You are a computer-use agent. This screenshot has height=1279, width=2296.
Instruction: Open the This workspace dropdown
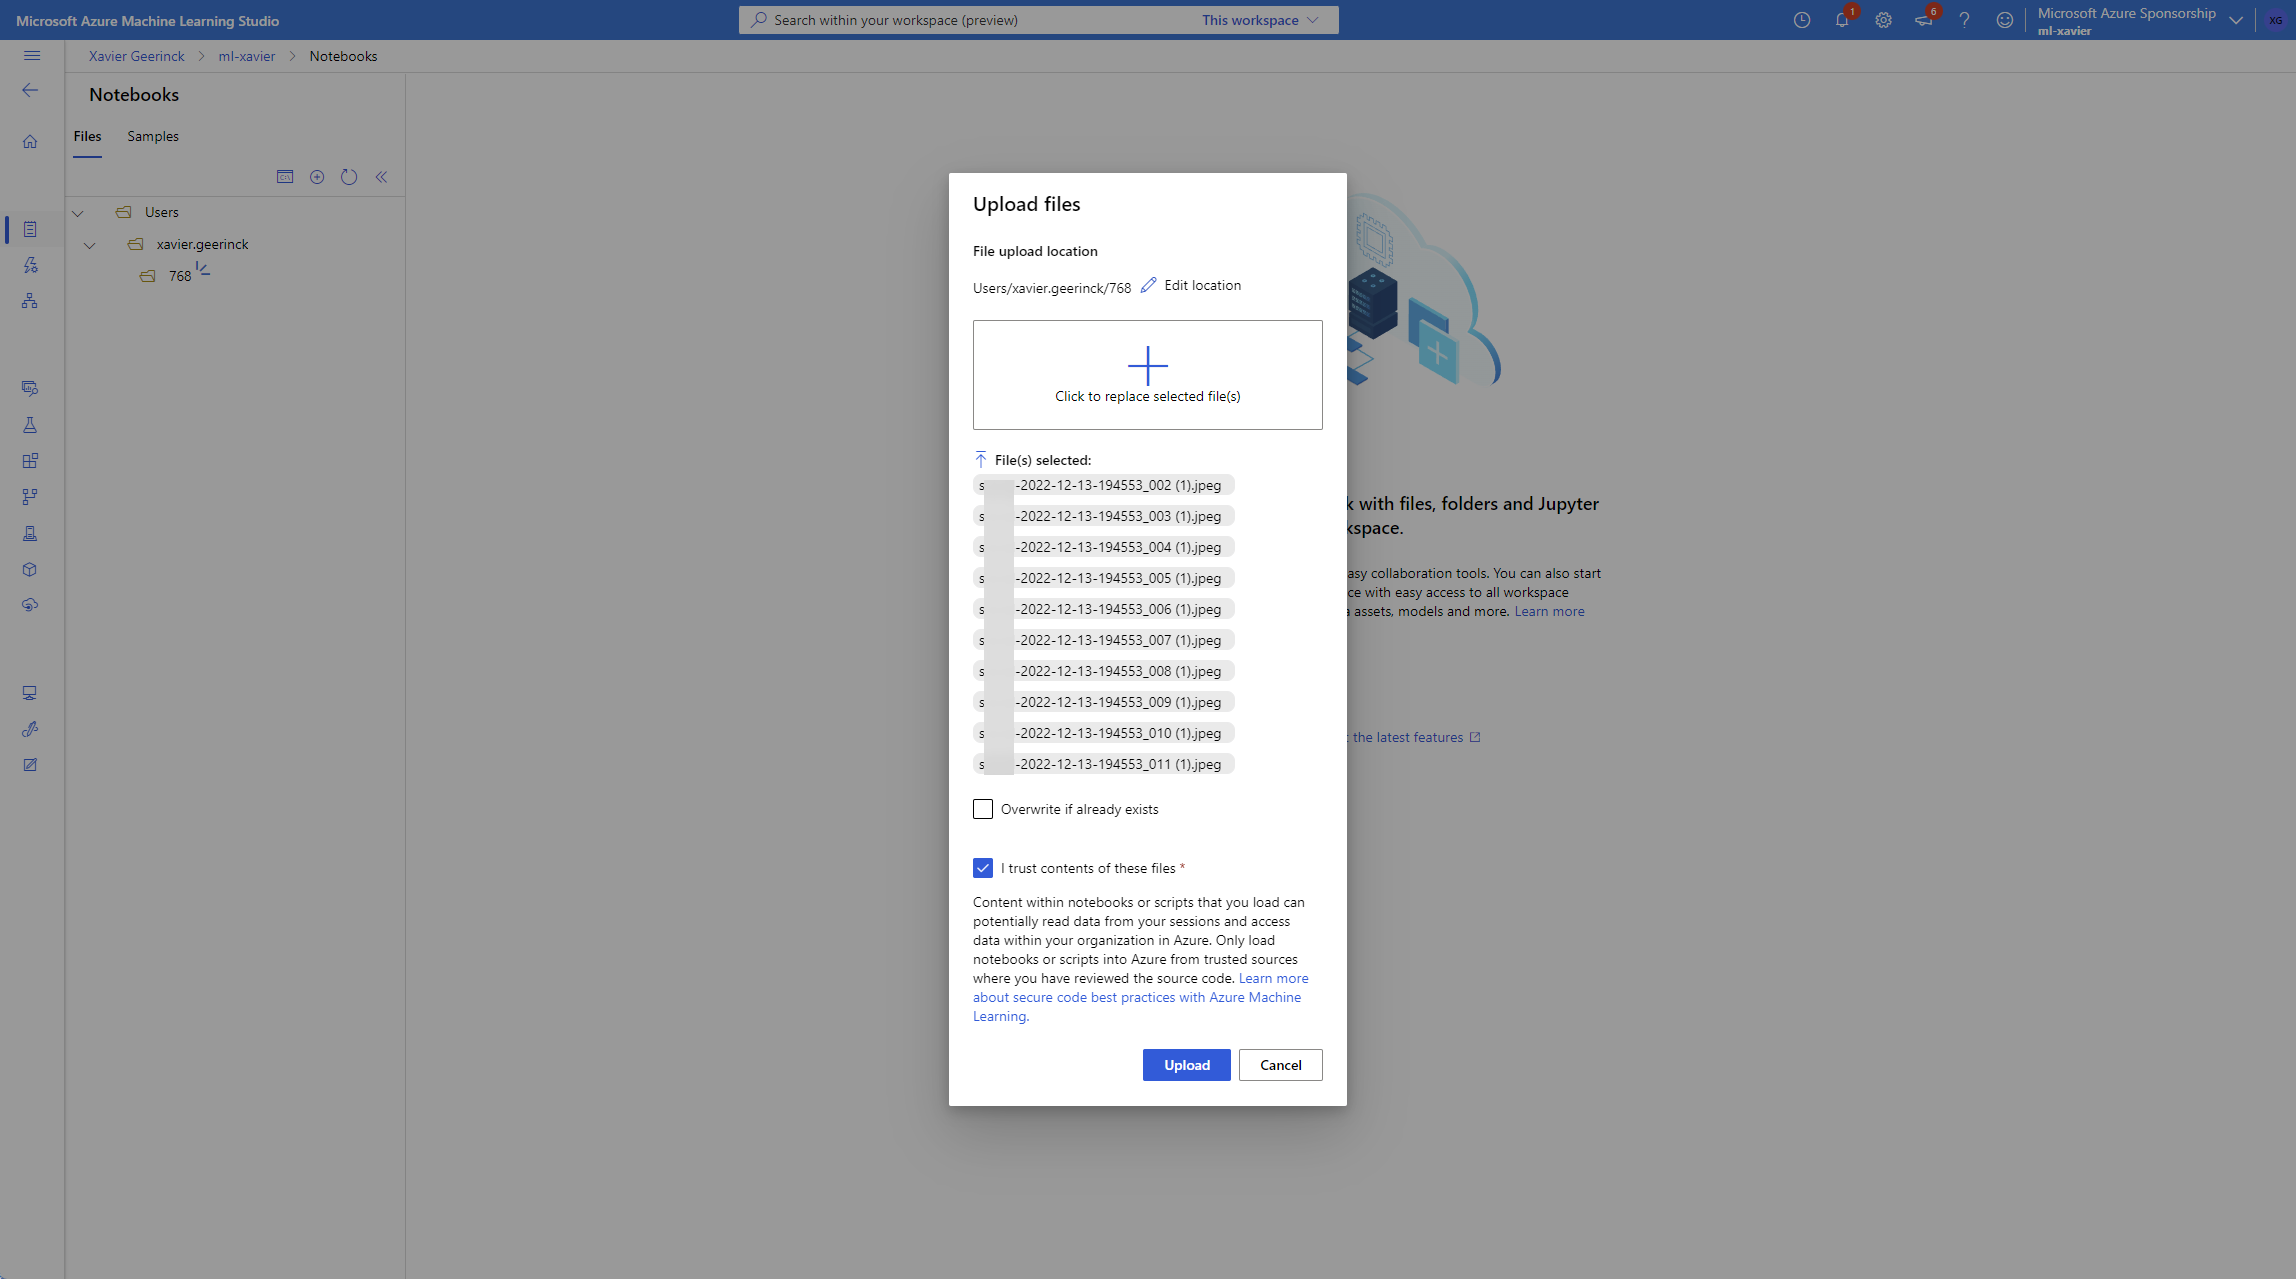[x=1260, y=20]
